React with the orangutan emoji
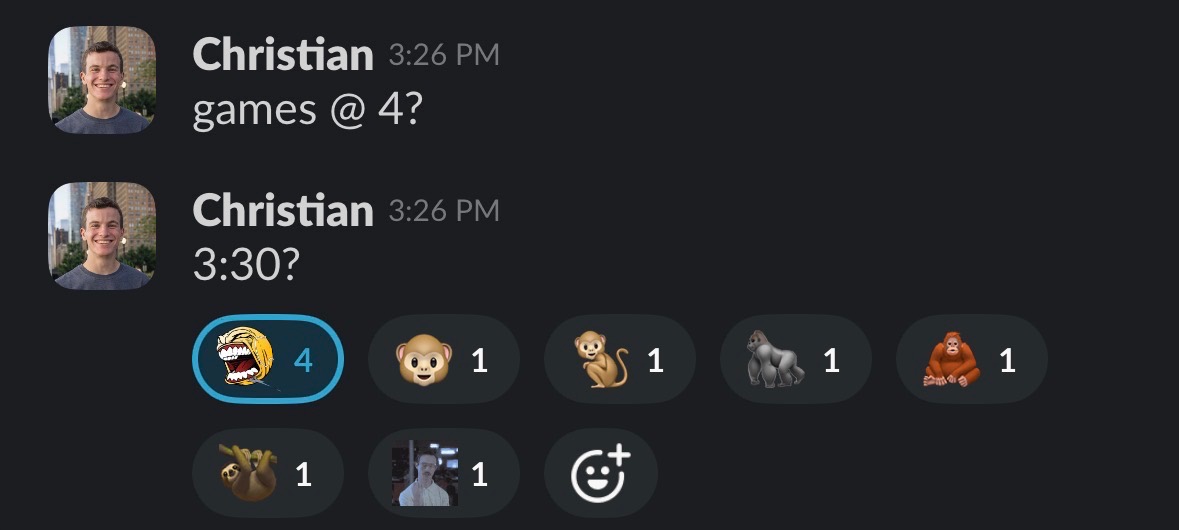This screenshot has width=1179, height=530. coord(971,359)
